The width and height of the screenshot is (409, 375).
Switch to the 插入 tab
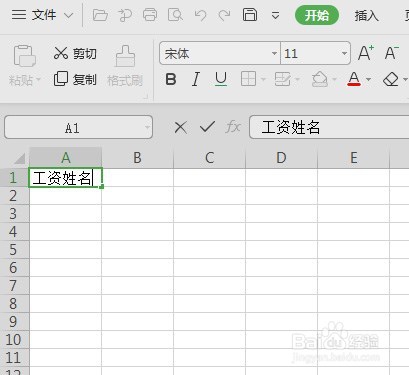click(366, 15)
